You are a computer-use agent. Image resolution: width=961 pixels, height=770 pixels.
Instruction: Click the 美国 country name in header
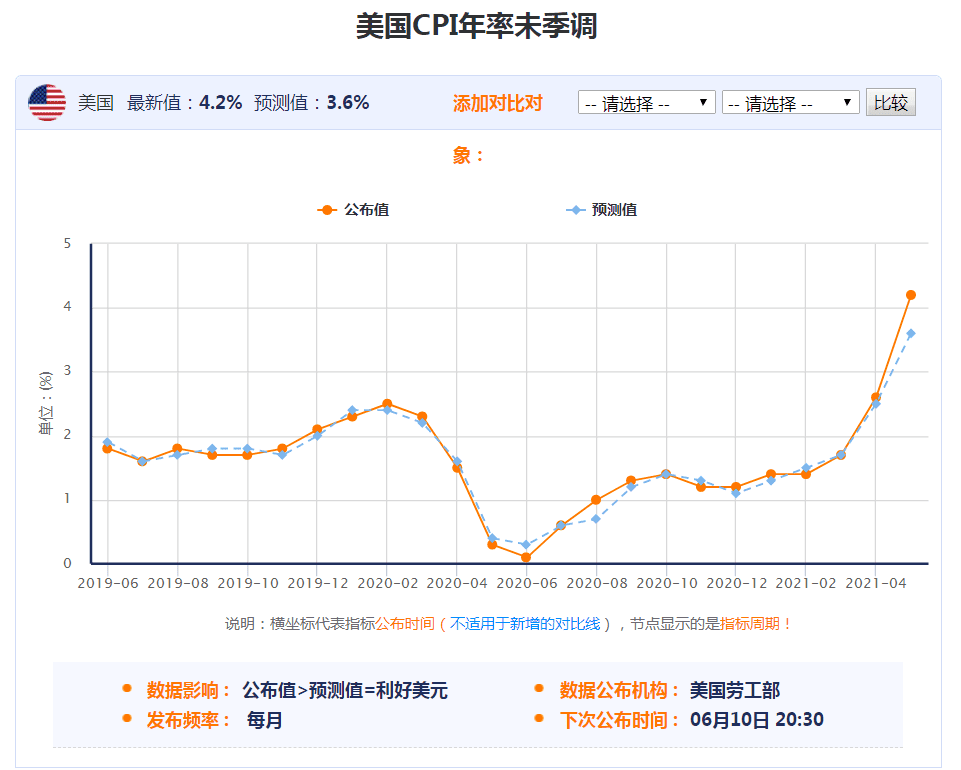96,102
